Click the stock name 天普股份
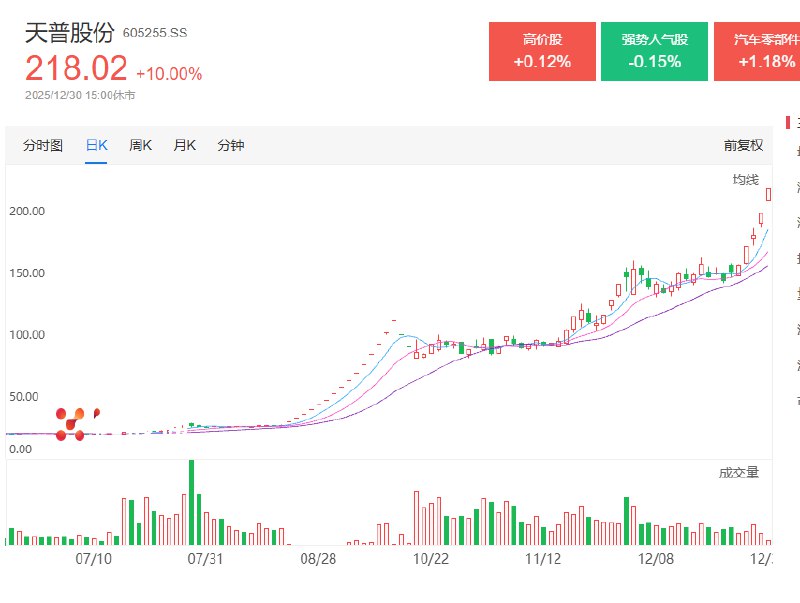This screenshot has height=603, width=800. 70,33
